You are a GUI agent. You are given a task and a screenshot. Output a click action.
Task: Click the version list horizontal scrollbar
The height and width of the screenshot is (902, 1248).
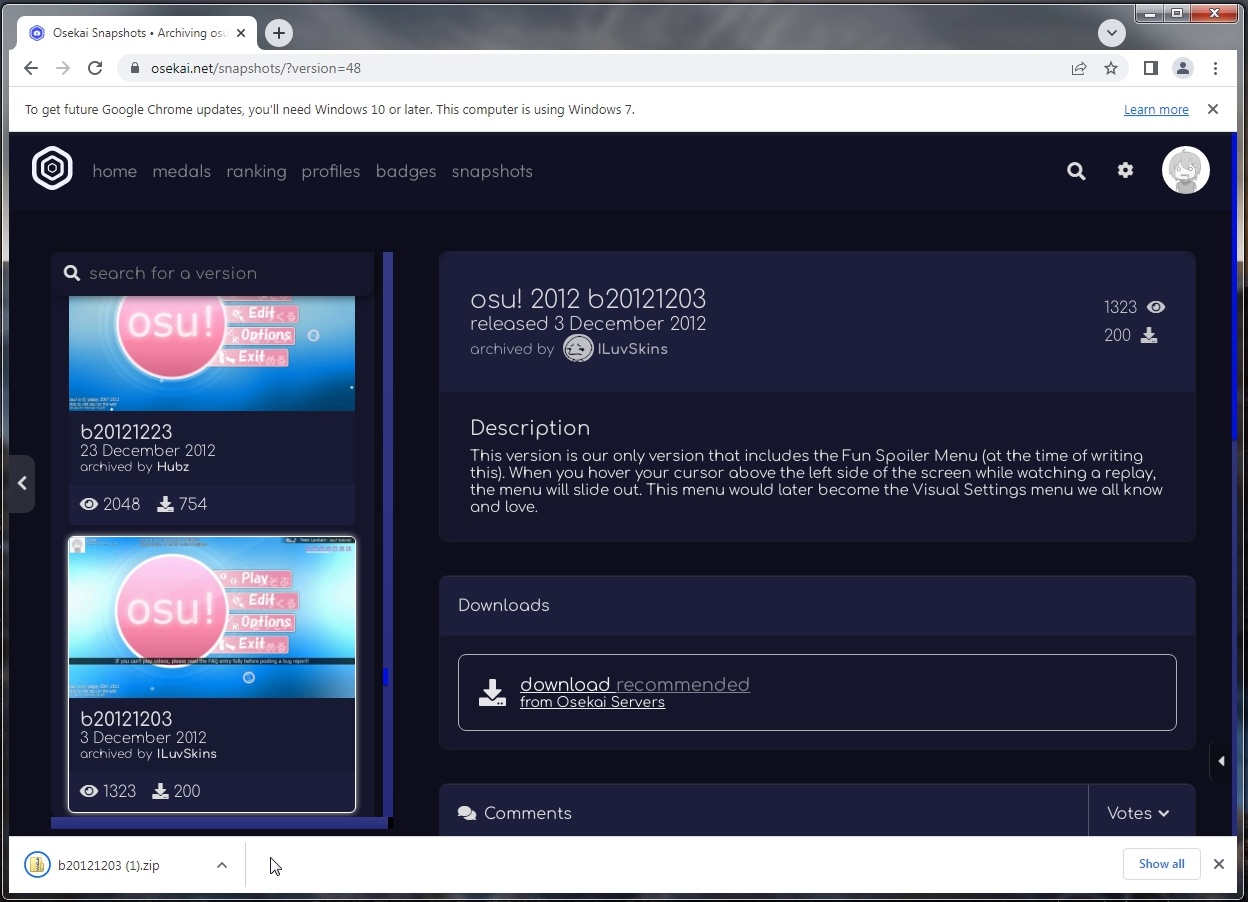pos(219,823)
